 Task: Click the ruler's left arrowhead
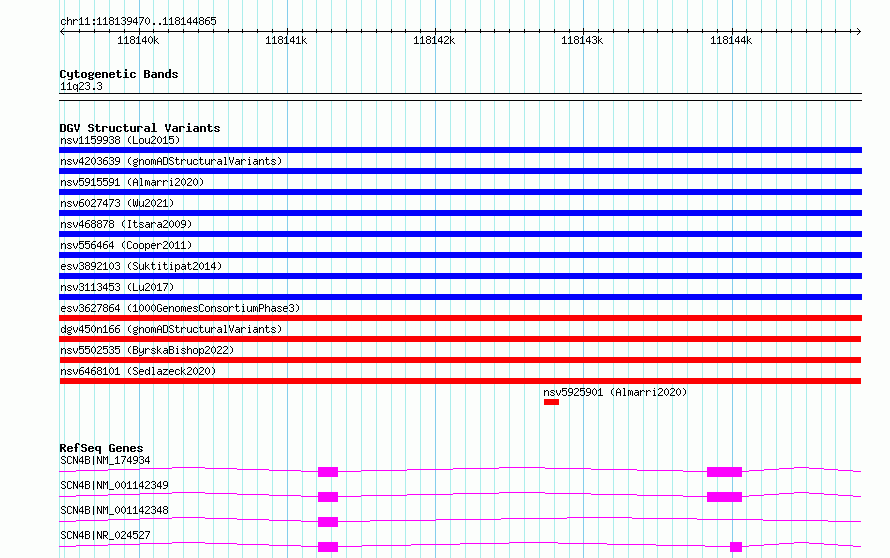coord(62,31)
